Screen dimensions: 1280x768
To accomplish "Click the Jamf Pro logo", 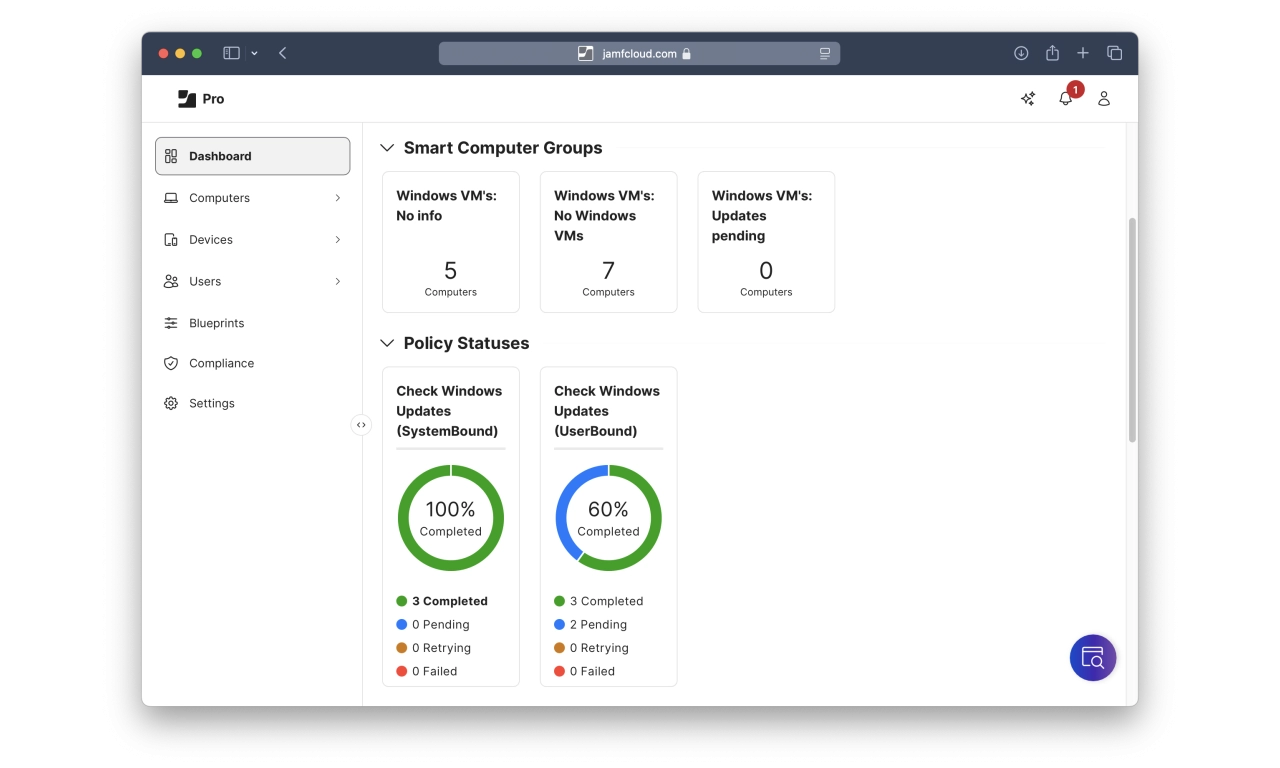I will pyautogui.click(x=200, y=98).
